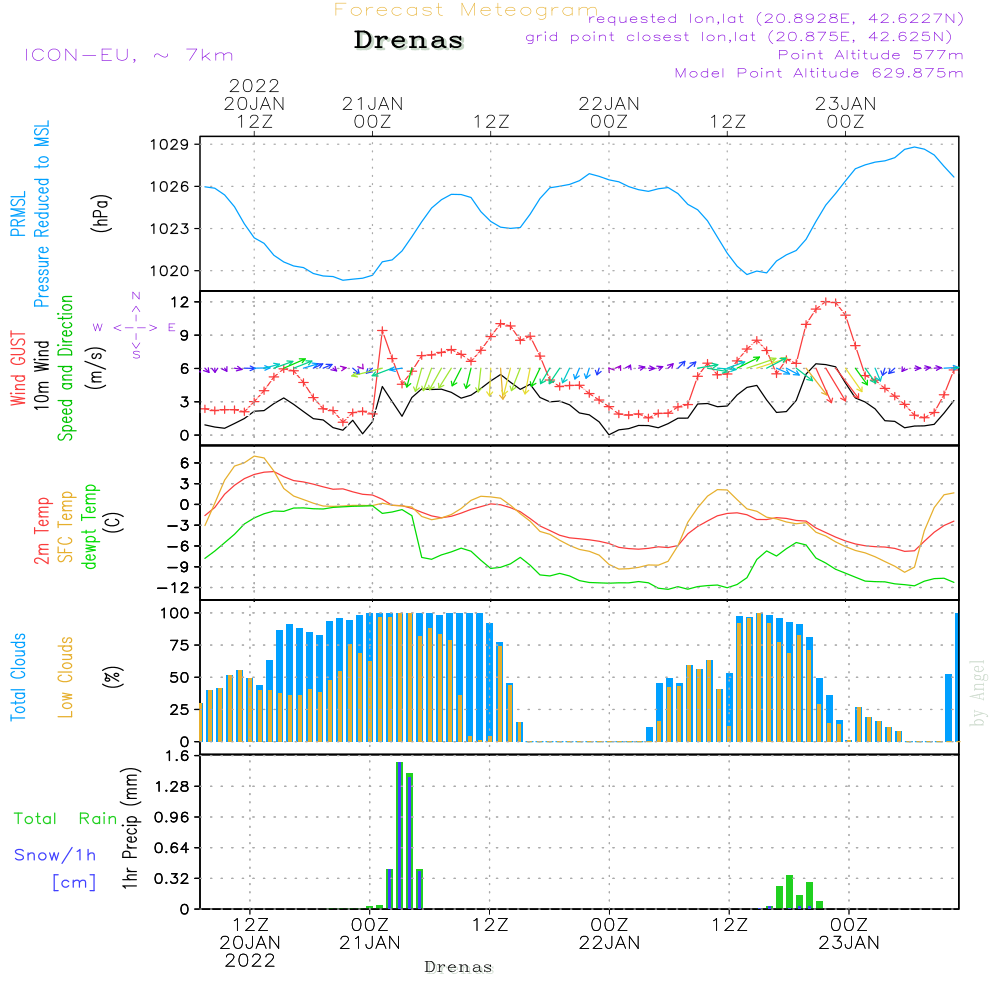Select the 'Pressure Reduced to MSL' axis title

[41, 214]
